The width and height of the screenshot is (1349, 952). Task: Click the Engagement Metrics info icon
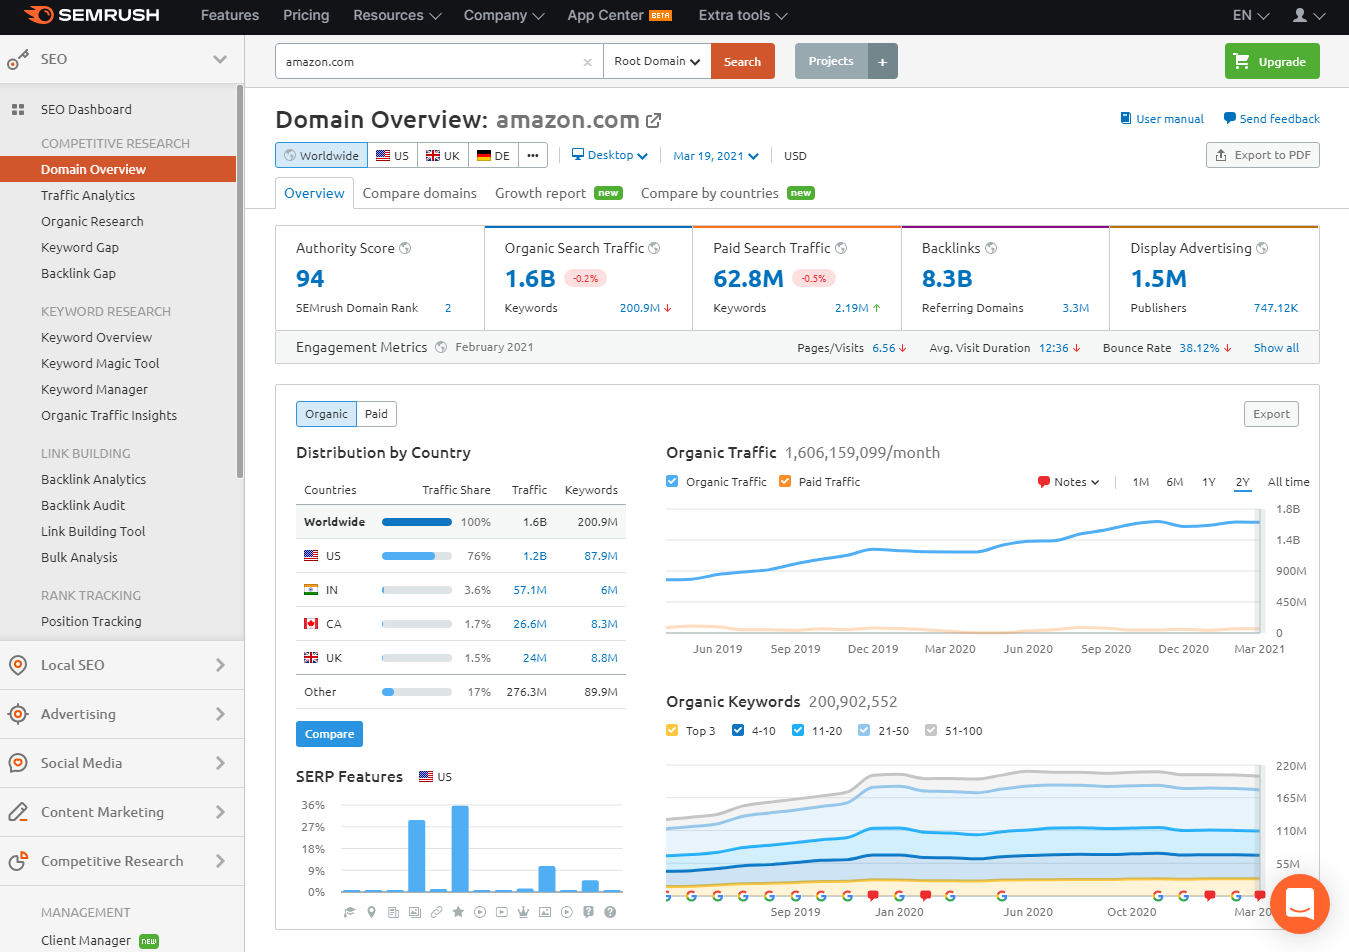pyautogui.click(x=441, y=347)
